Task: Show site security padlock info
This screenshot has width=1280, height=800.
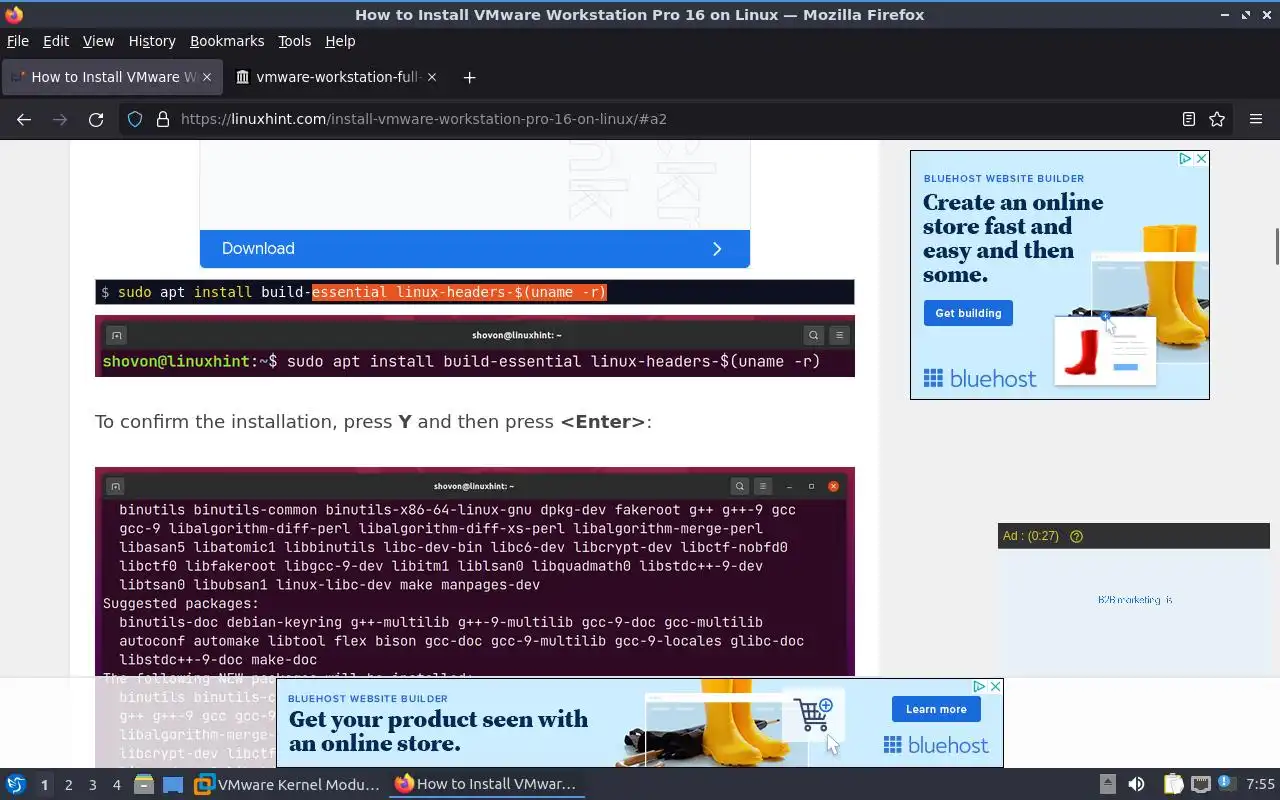Action: click(163, 119)
